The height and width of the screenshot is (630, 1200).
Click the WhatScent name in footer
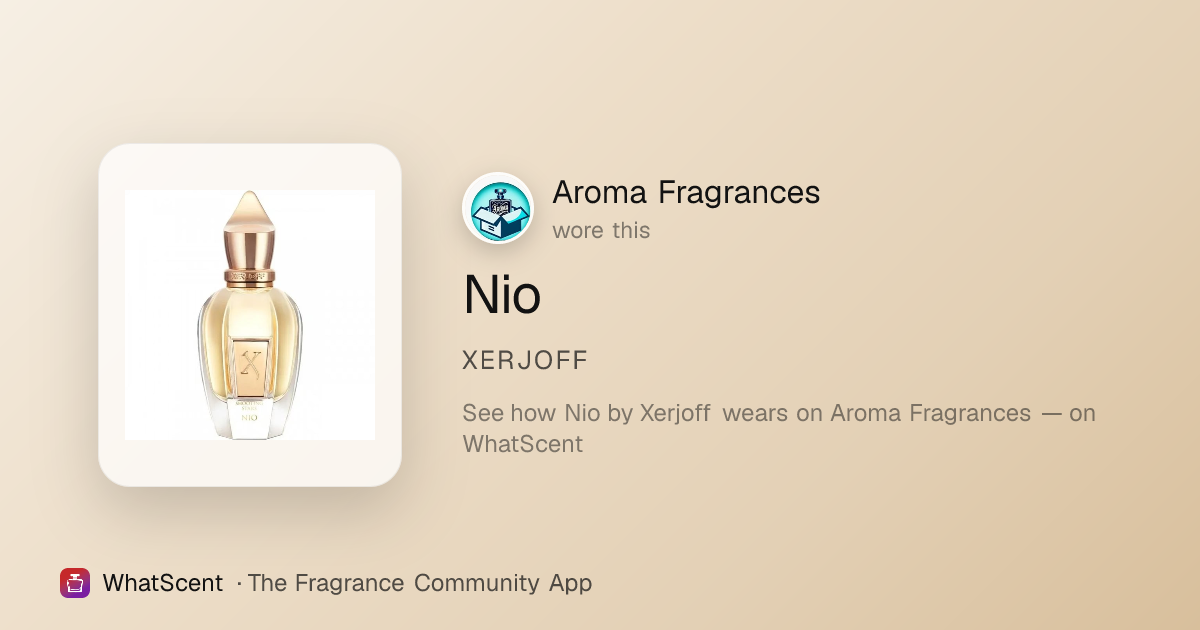[162, 583]
